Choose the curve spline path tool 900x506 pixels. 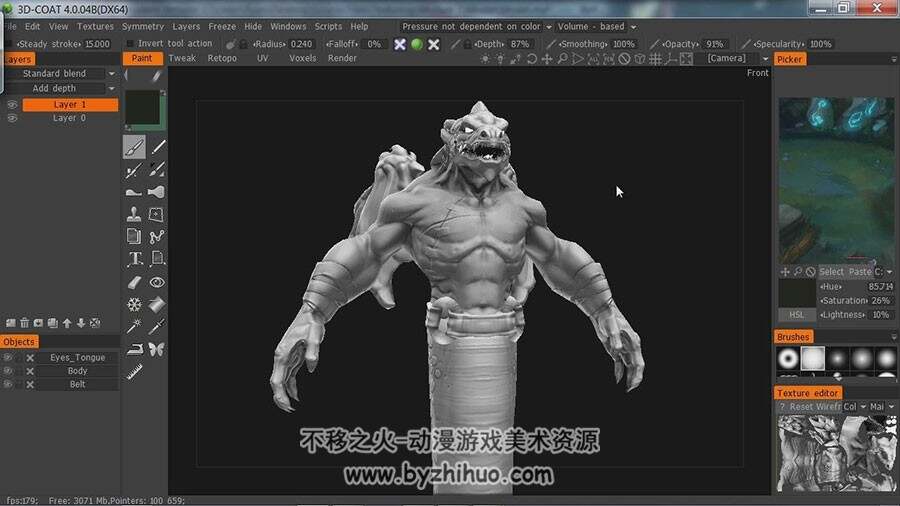[156, 236]
